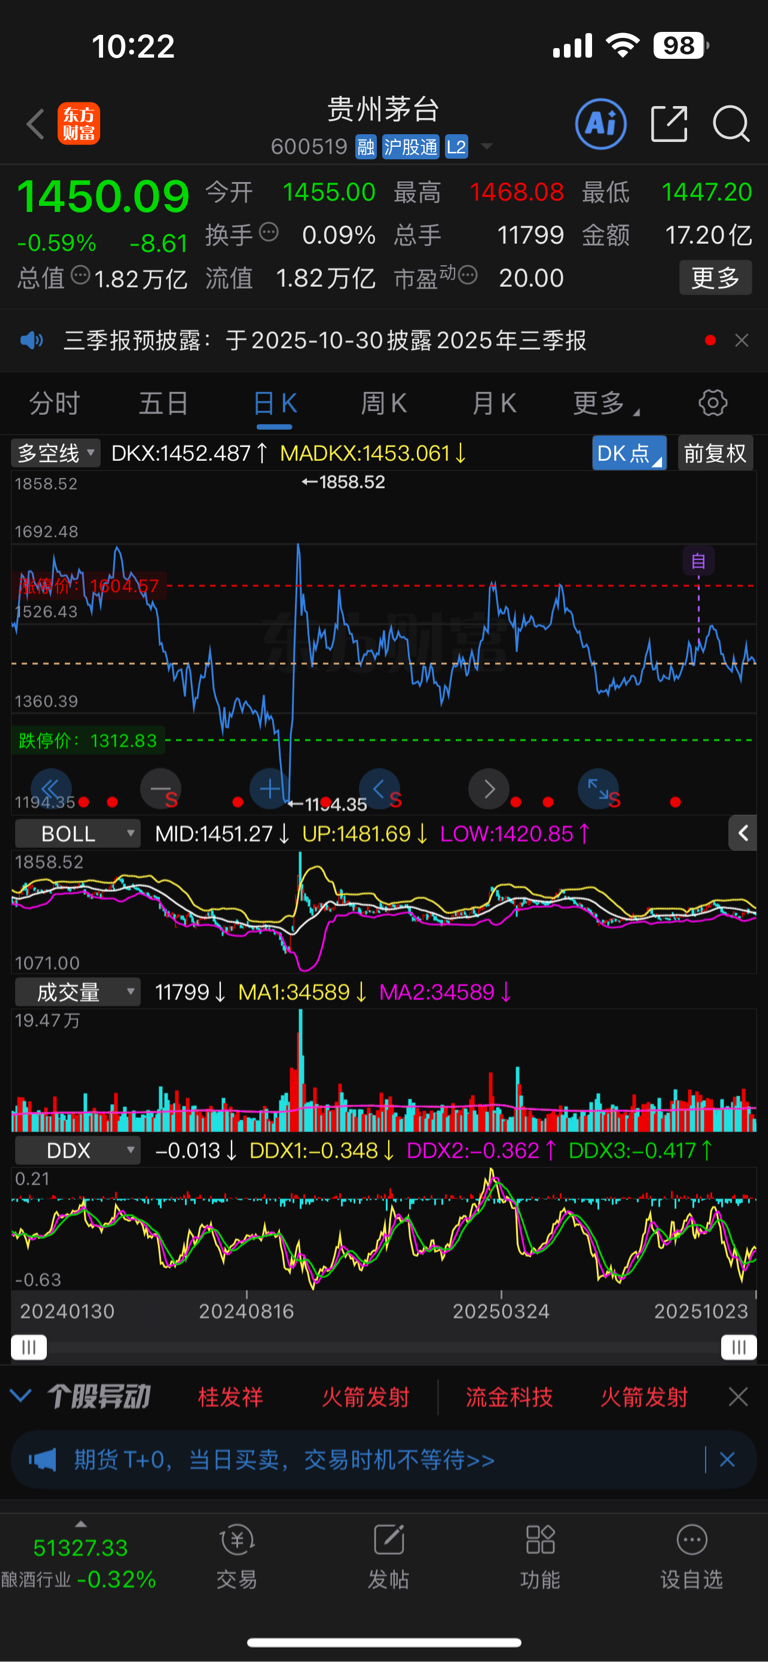Tap 涨停价 limit-up price label

click(89, 586)
